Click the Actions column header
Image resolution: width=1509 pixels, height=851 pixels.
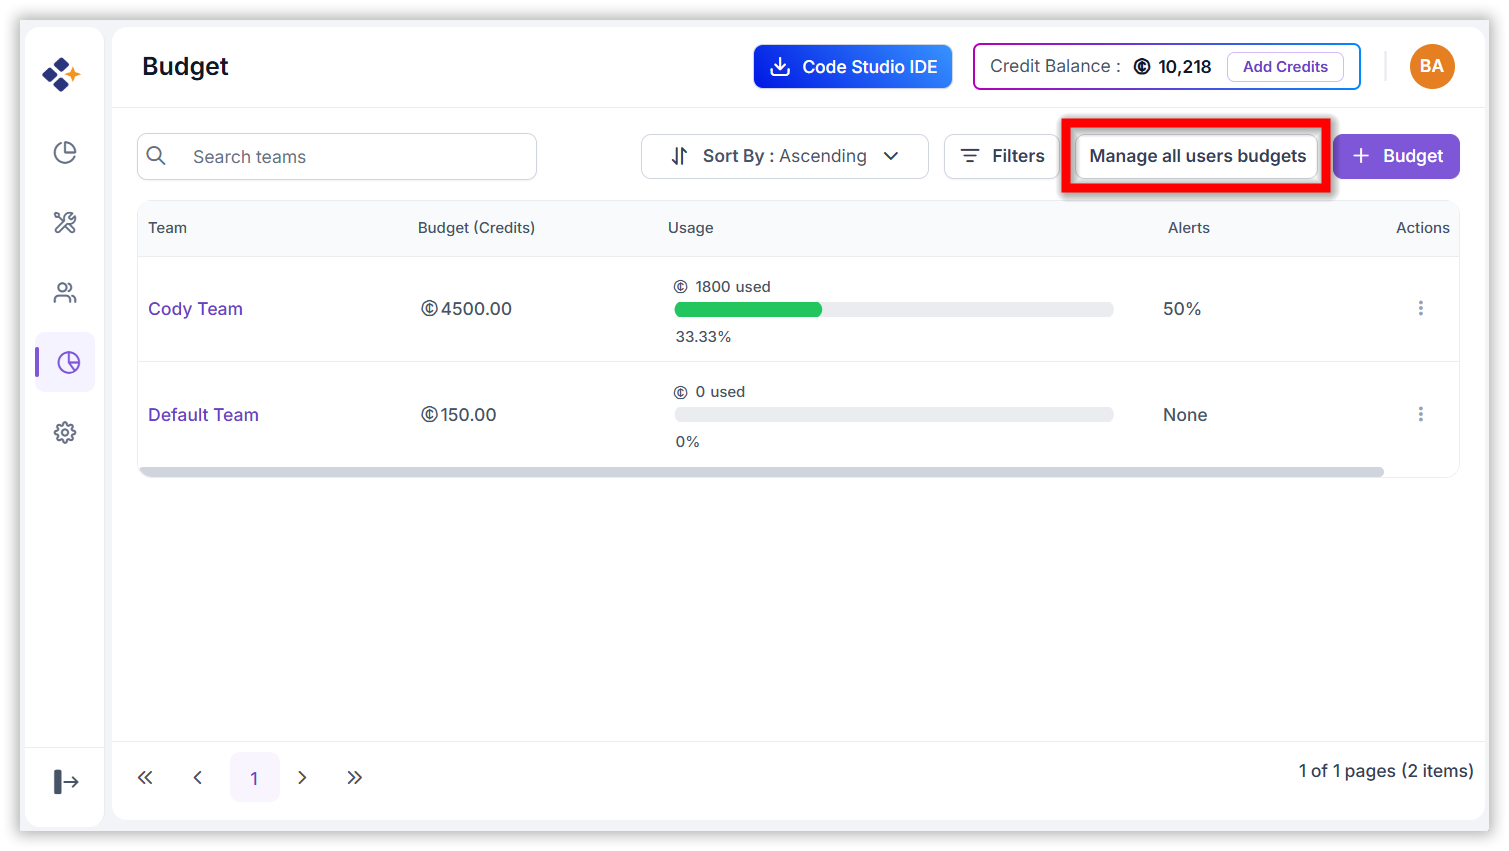pos(1423,228)
